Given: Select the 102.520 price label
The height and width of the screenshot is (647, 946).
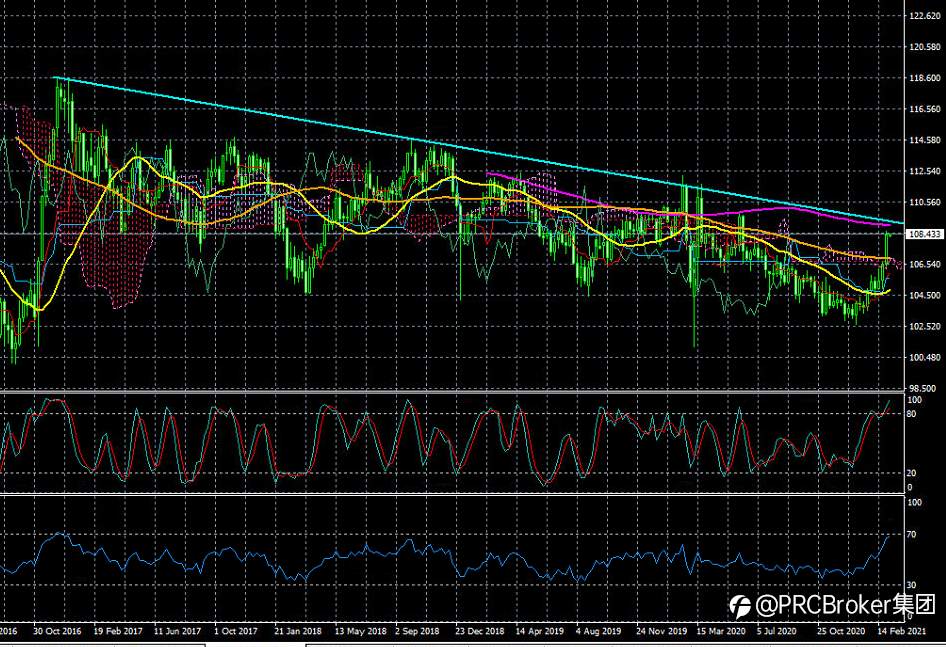Looking at the screenshot, I should click(925, 327).
